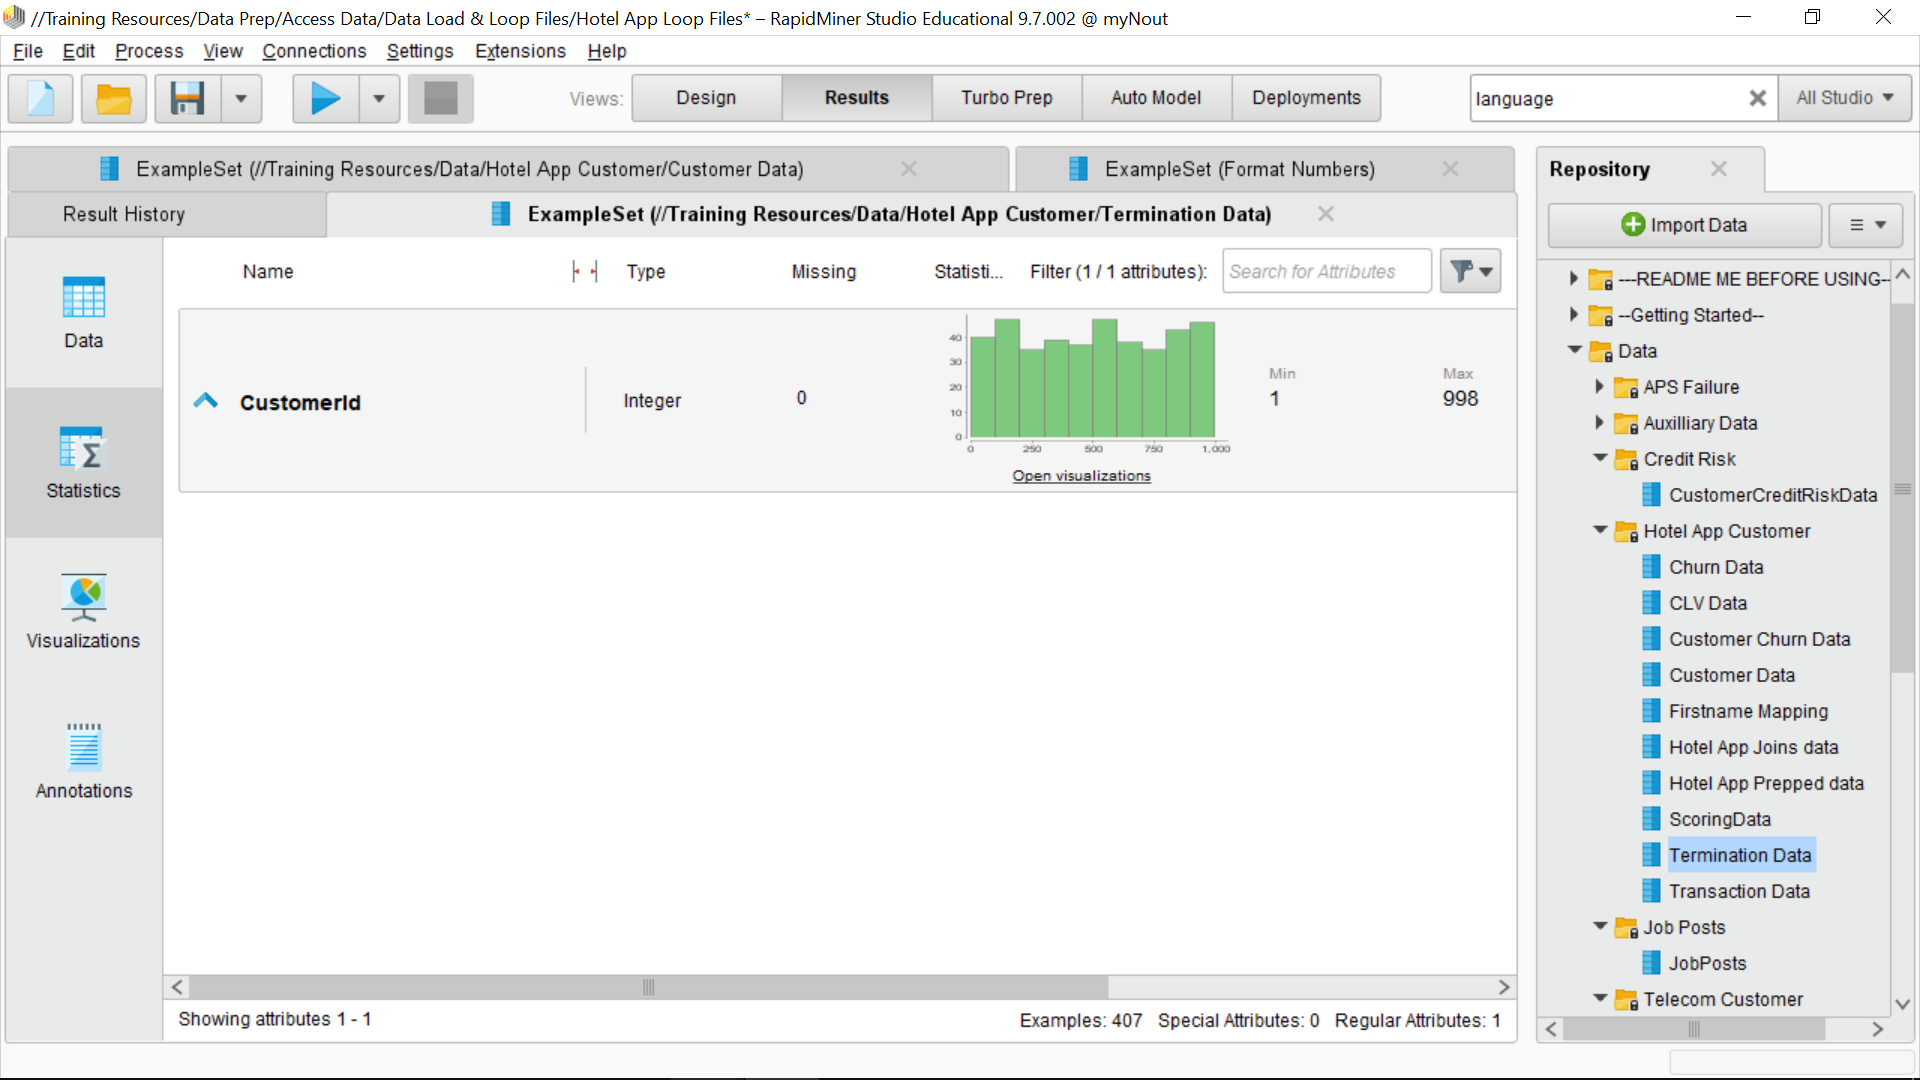Open the Deployments view

pyautogui.click(x=1306, y=98)
